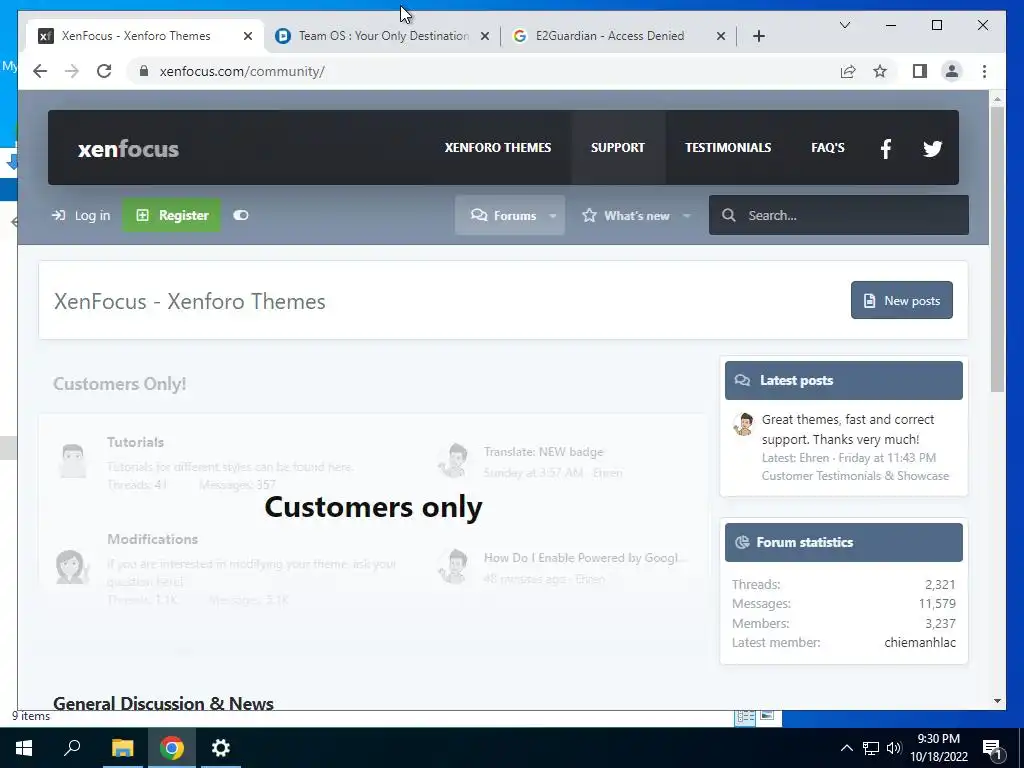The width and height of the screenshot is (1024, 768).
Task: Open the Forums section
Action: click(x=504, y=216)
